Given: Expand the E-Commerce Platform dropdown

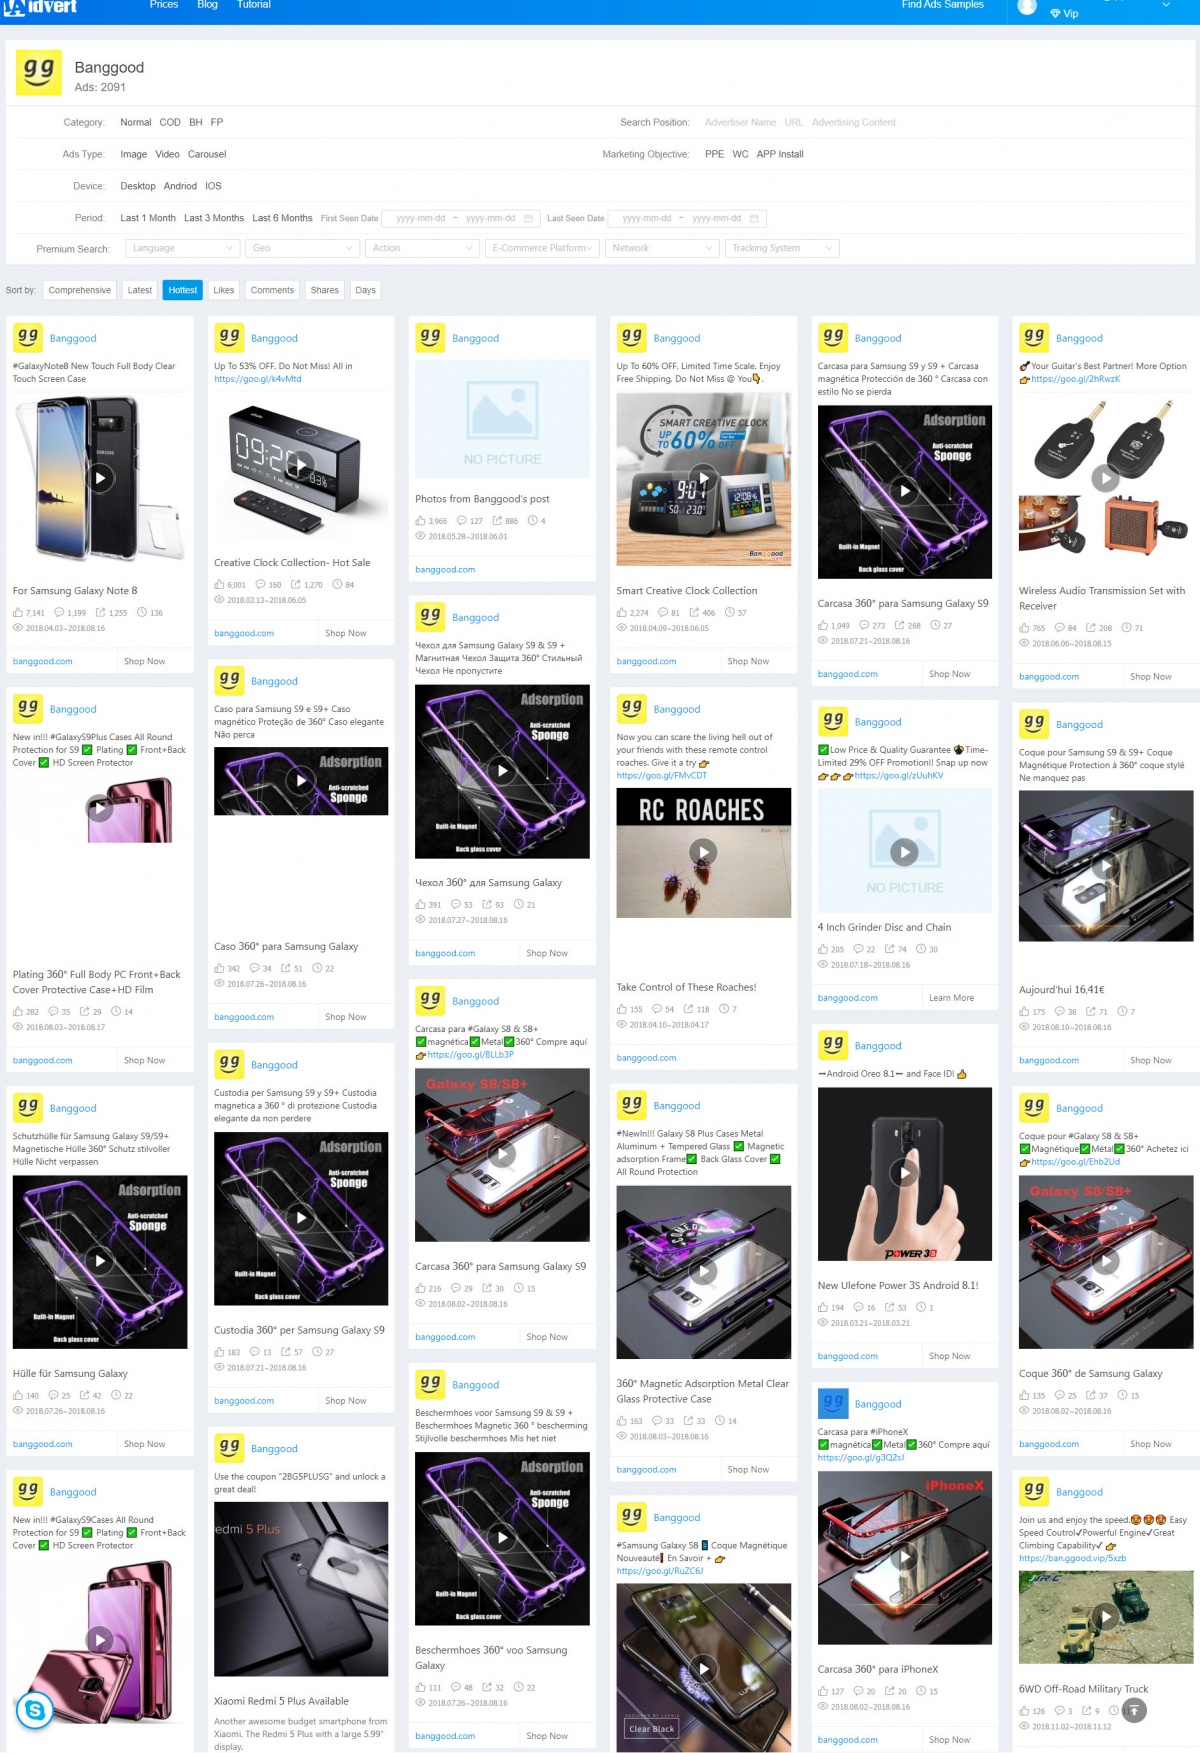Looking at the screenshot, I should click(542, 248).
